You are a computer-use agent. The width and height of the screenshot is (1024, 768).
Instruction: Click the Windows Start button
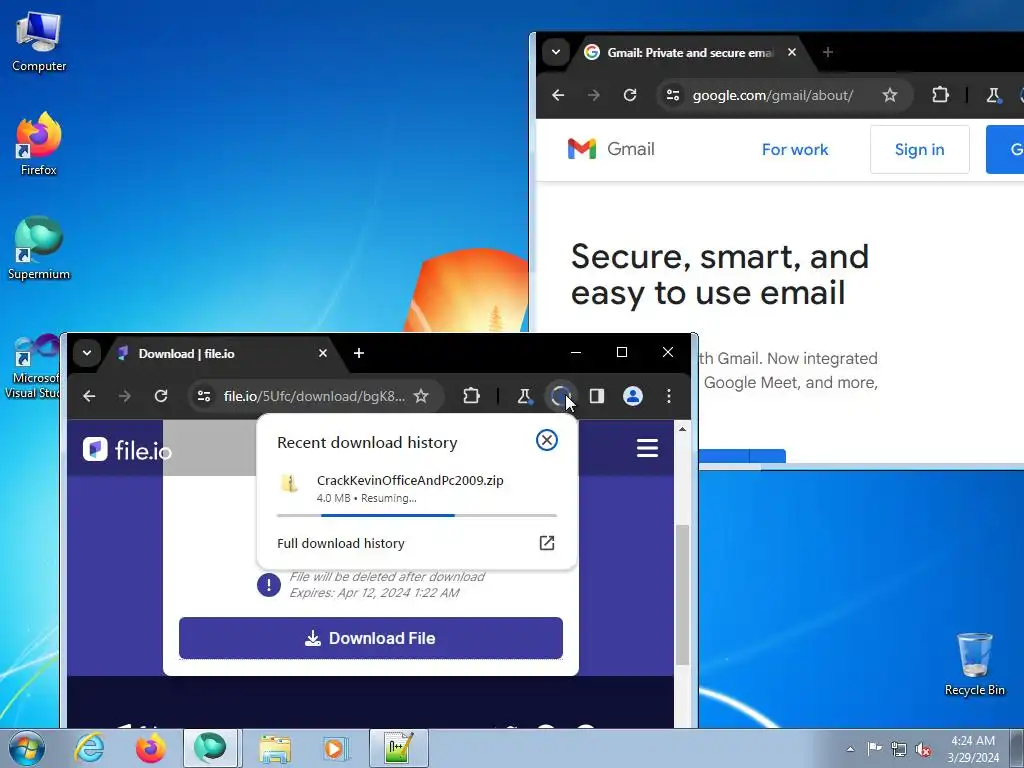(x=27, y=748)
